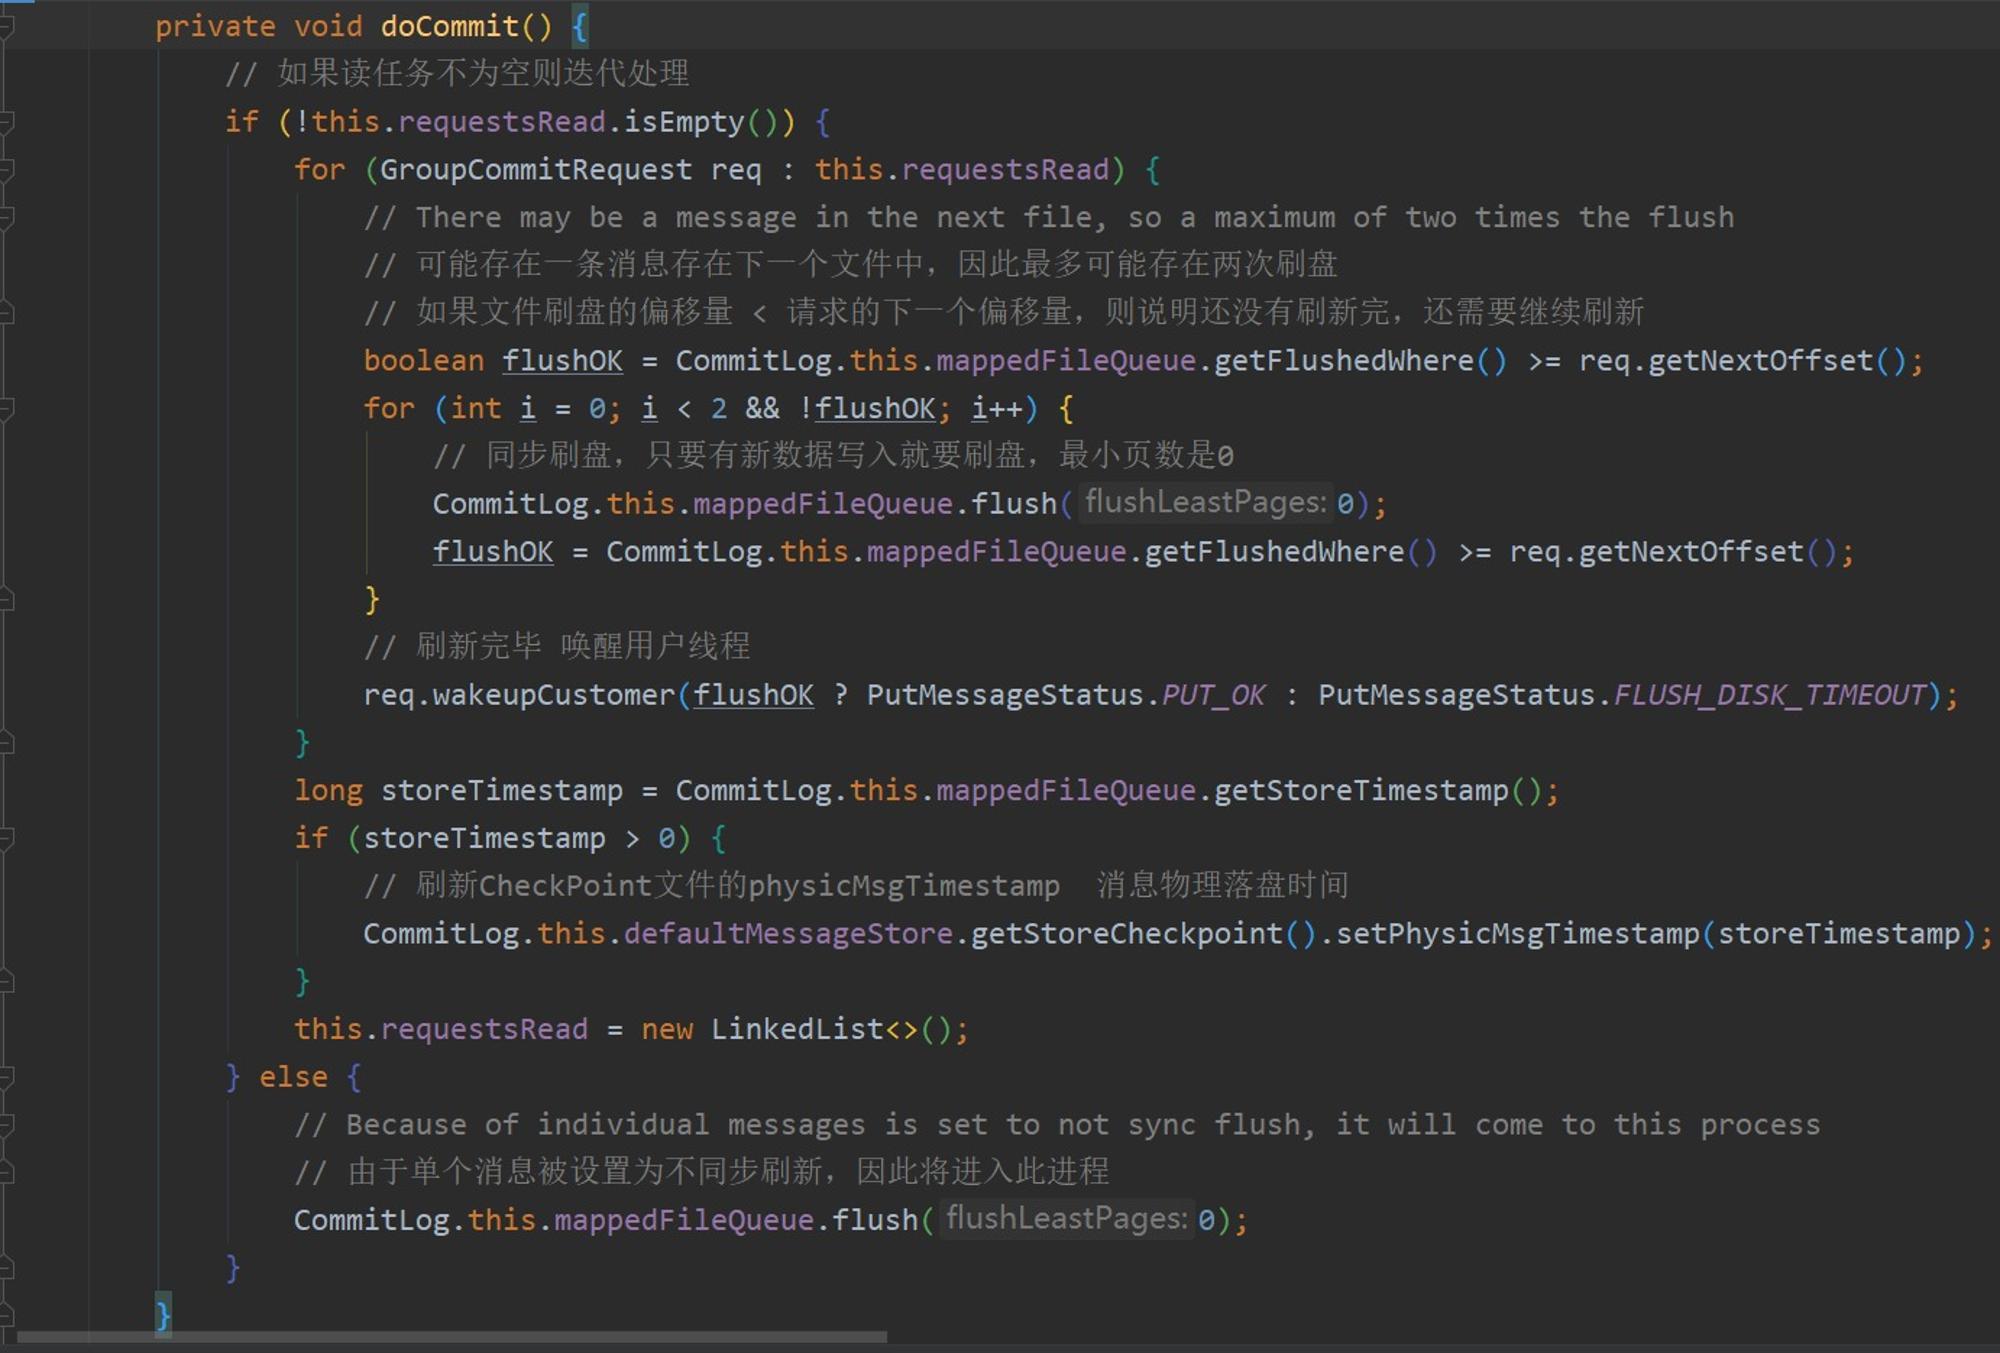Click getFlushedWhere() inside the inner for loop
This screenshot has height=1353, width=2000.
tap(1290, 552)
